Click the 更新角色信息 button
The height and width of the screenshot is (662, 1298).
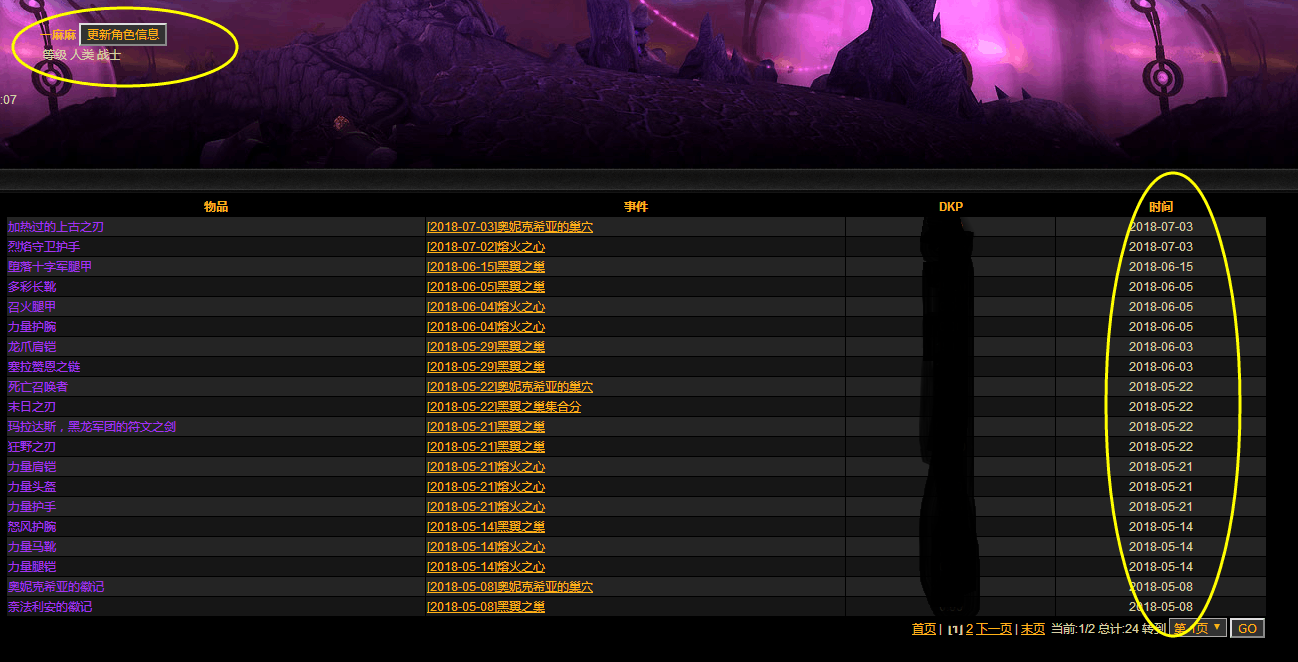(121, 32)
